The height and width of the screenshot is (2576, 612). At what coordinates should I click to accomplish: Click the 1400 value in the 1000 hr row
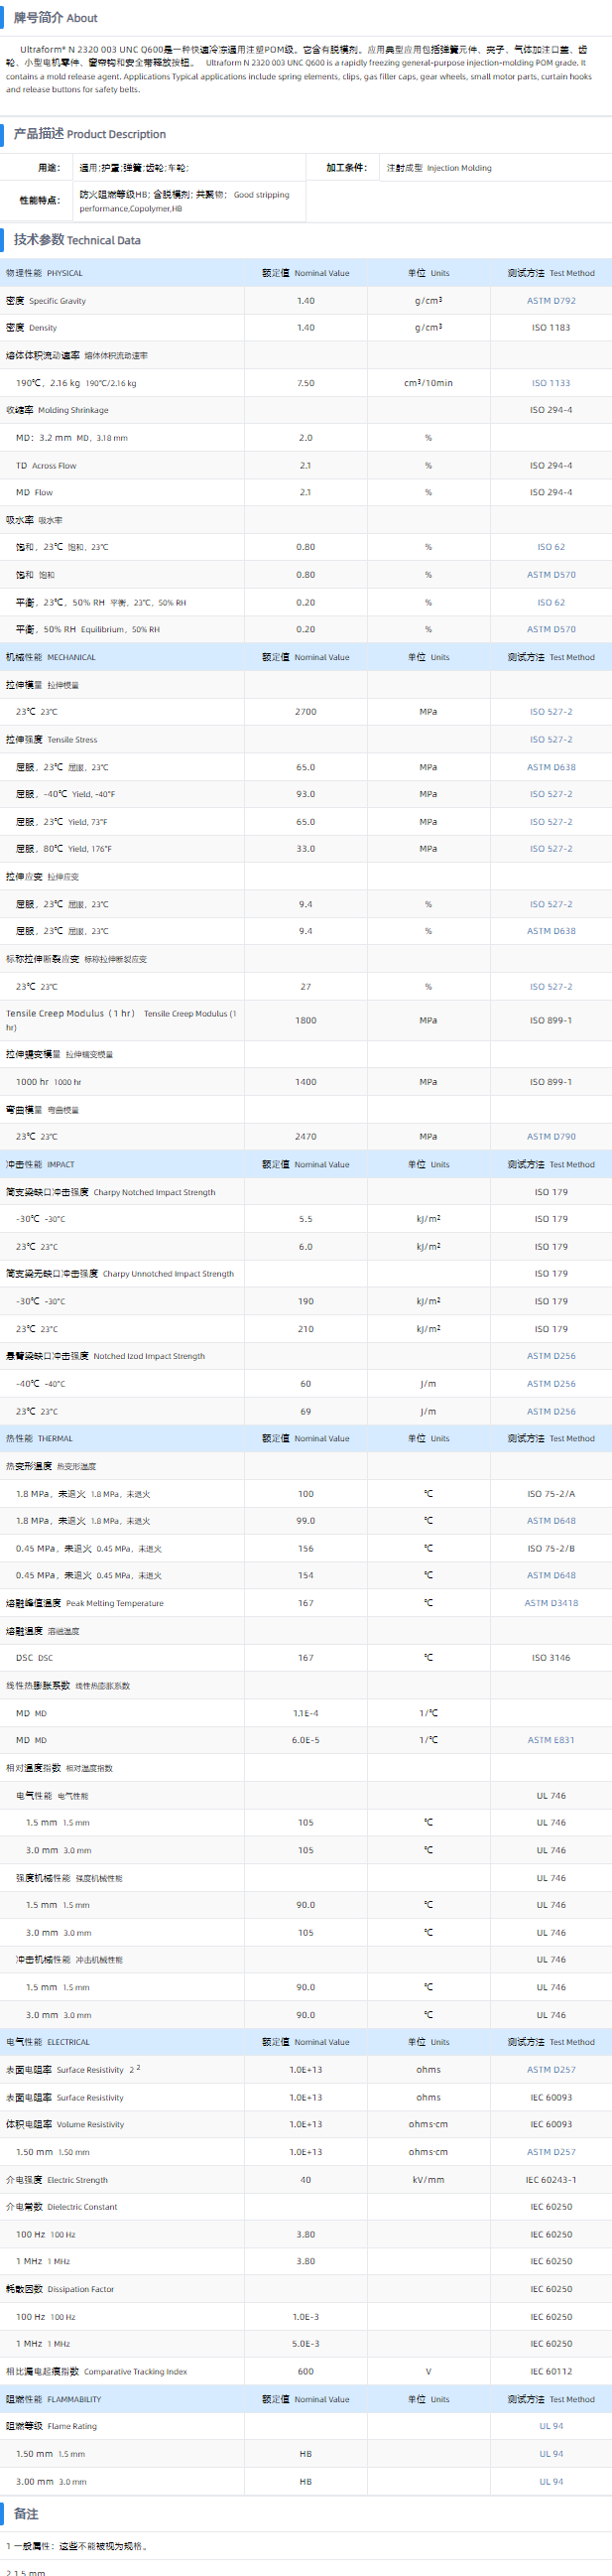point(306,1082)
